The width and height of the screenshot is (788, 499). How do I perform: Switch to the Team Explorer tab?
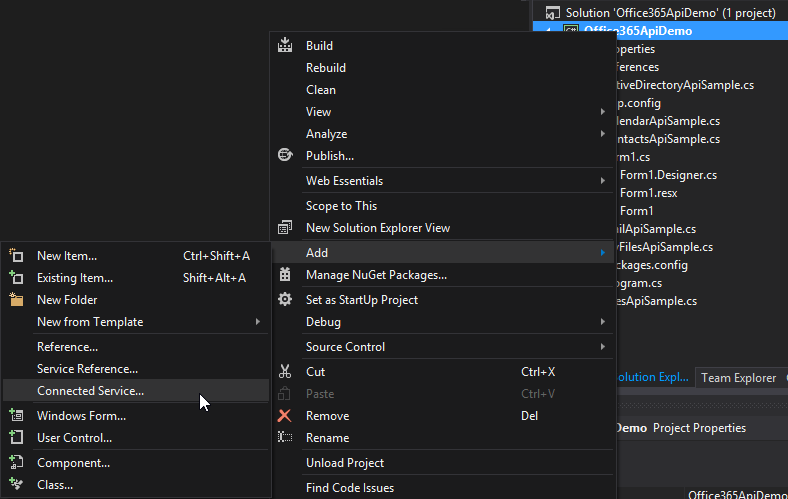(738, 378)
